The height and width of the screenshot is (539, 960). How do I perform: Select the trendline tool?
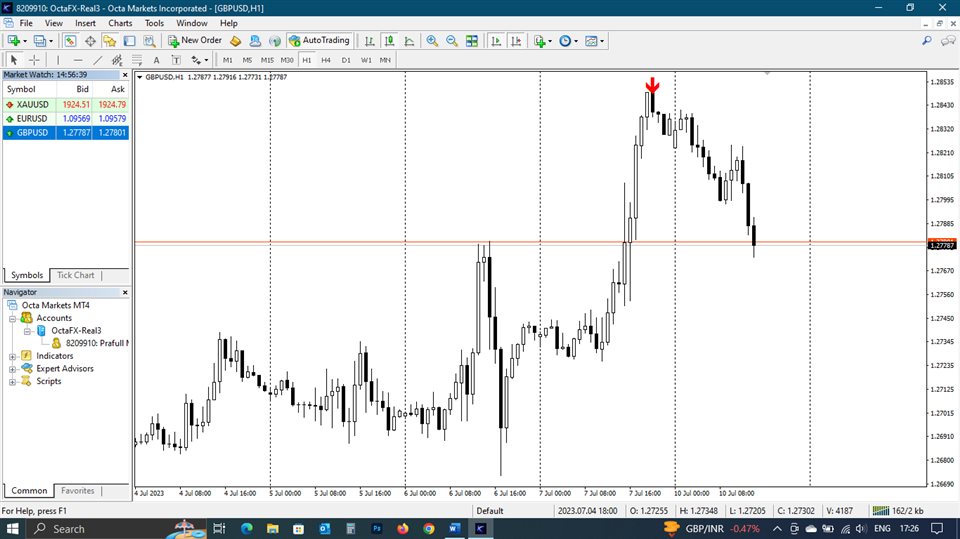(97, 60)
